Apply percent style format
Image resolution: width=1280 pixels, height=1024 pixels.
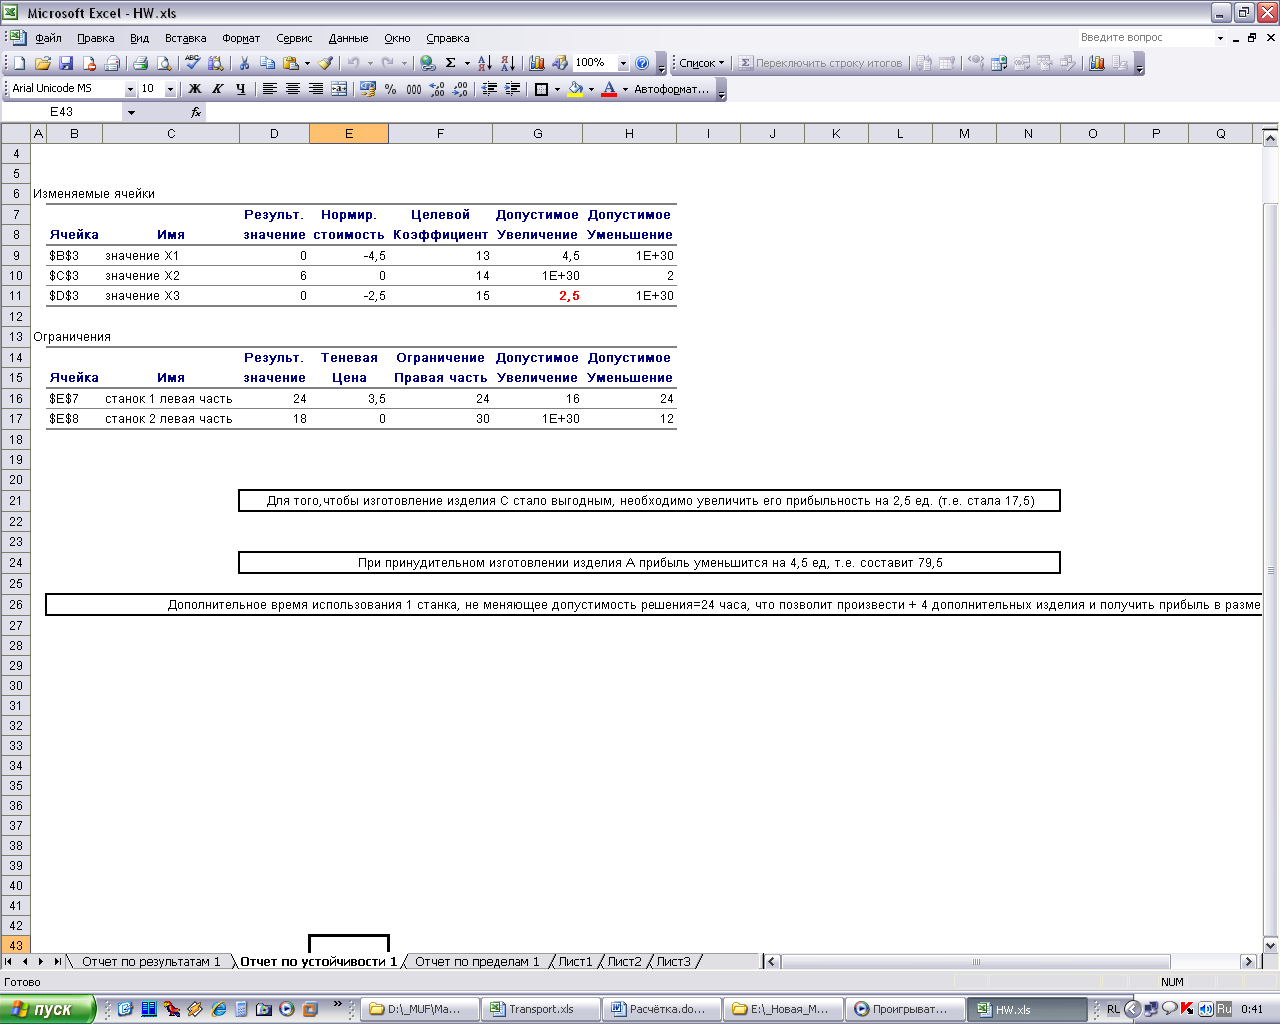coord(391,89)
